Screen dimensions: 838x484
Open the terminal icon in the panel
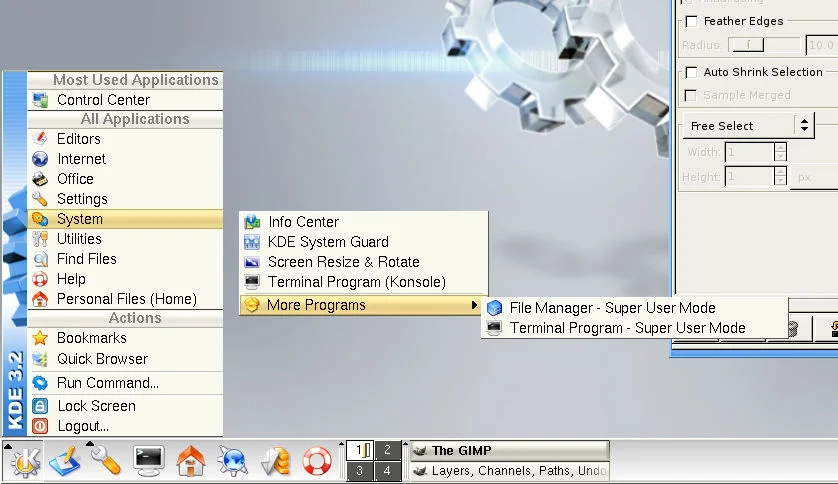pos(148,461)
